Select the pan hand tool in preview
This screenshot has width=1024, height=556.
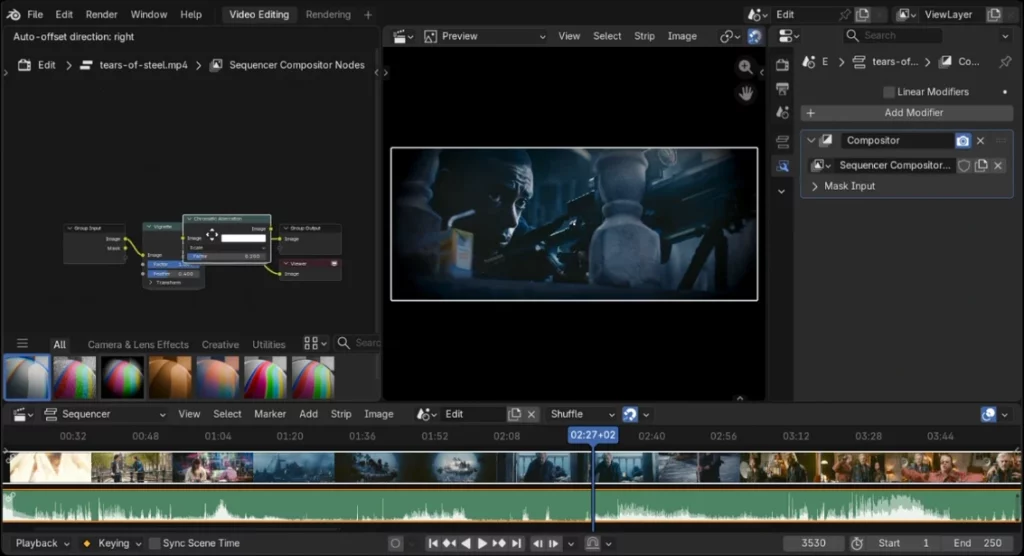tap(745, 93)
